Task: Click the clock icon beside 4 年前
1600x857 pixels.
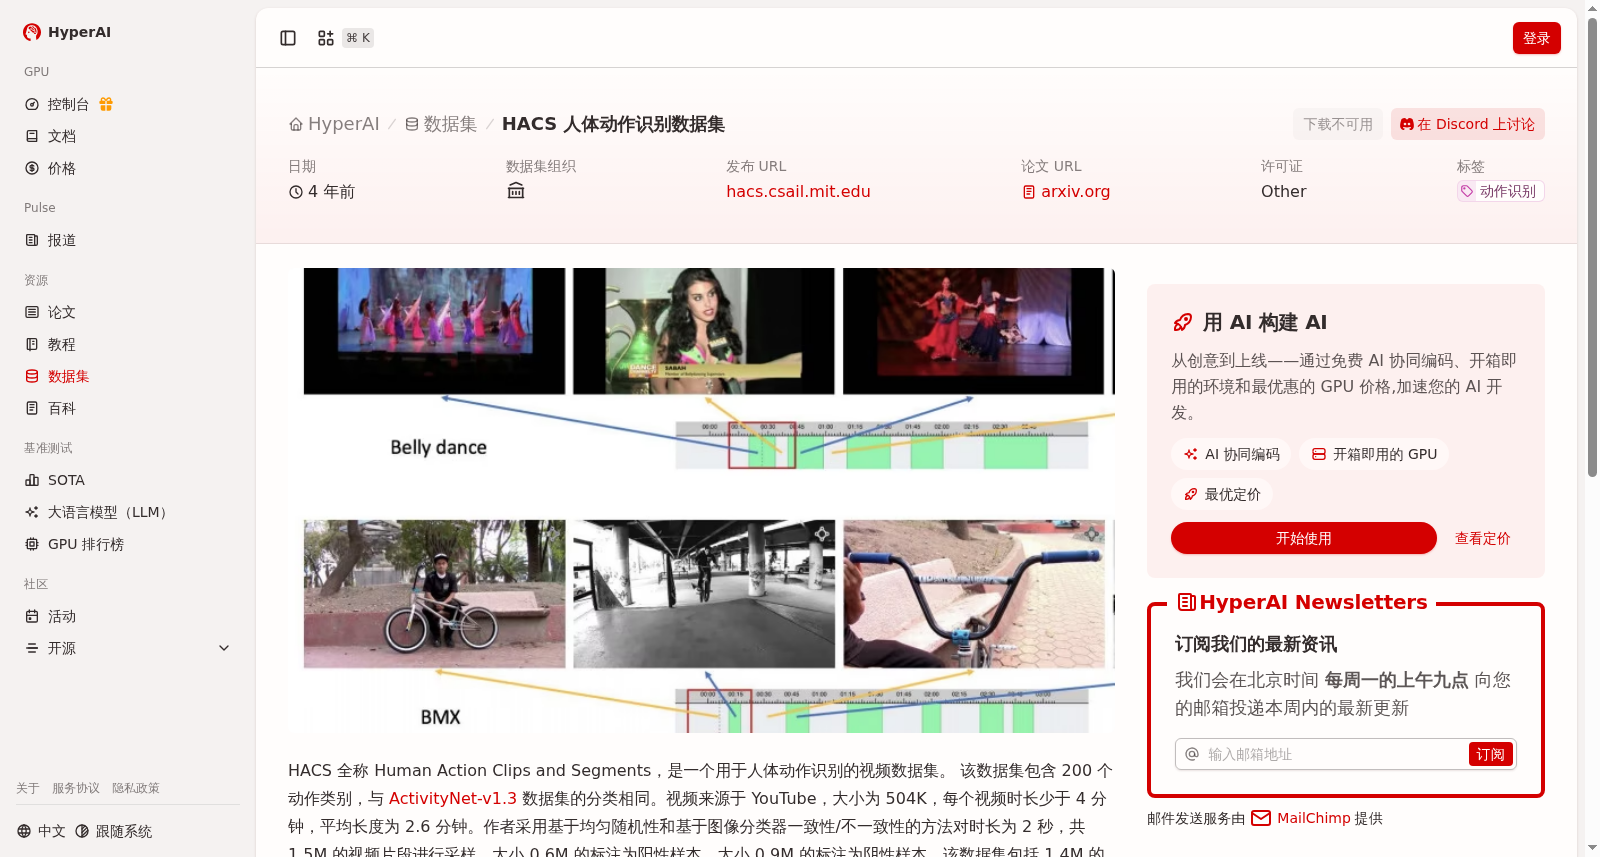Action: click(x=296, y=192)
